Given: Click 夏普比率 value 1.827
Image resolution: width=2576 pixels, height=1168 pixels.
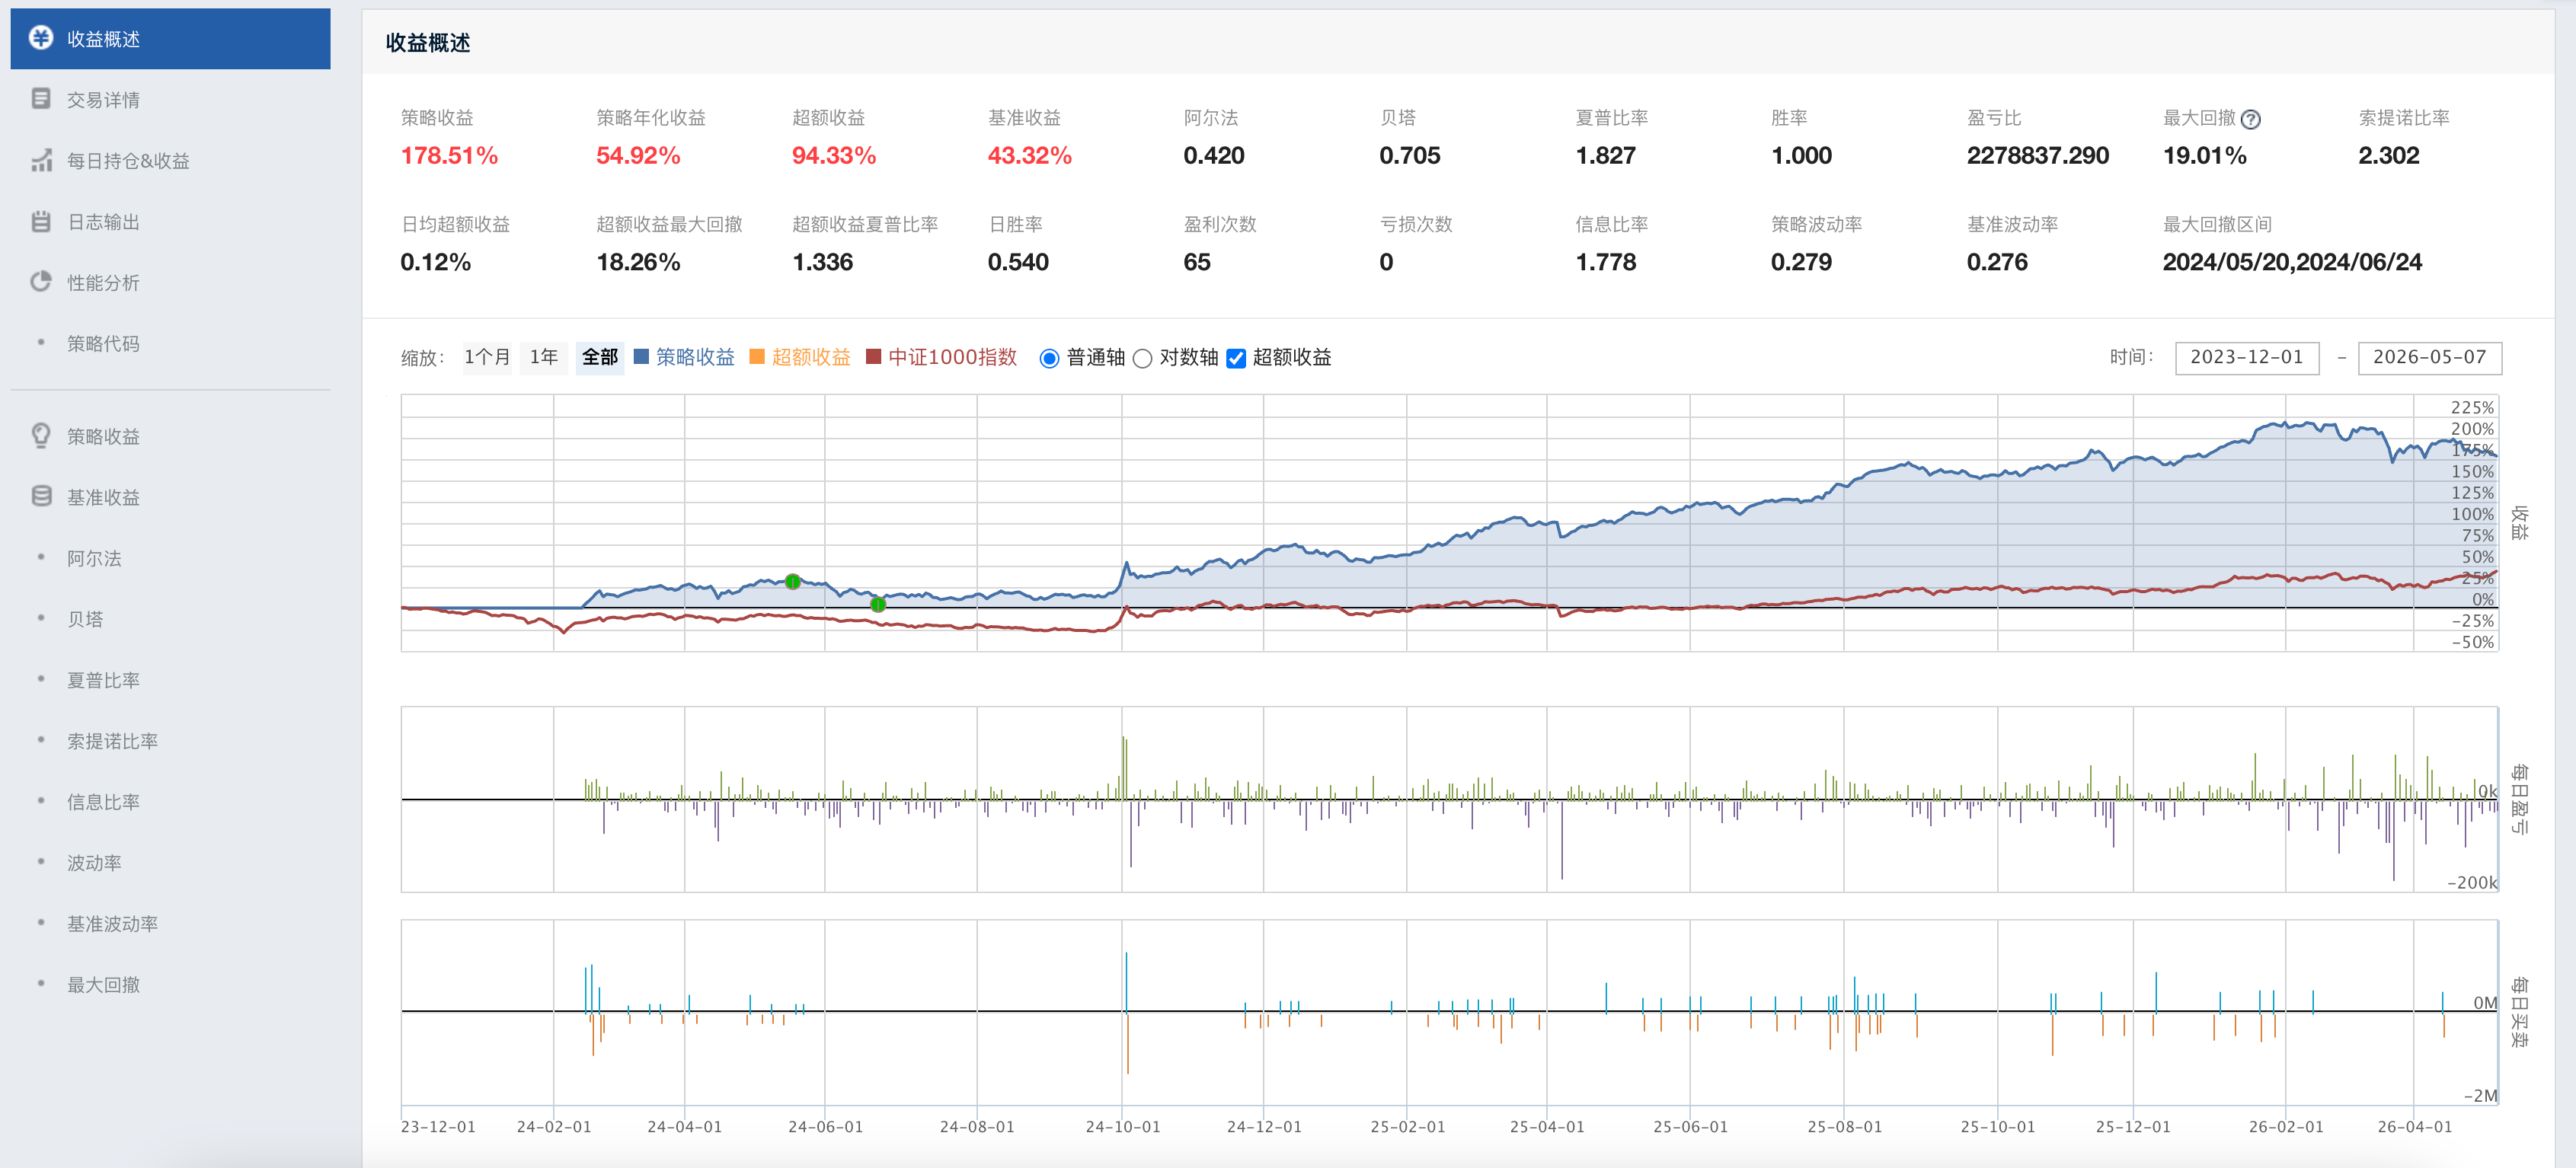Looking at the screenshot, I should pos(1606,156).
